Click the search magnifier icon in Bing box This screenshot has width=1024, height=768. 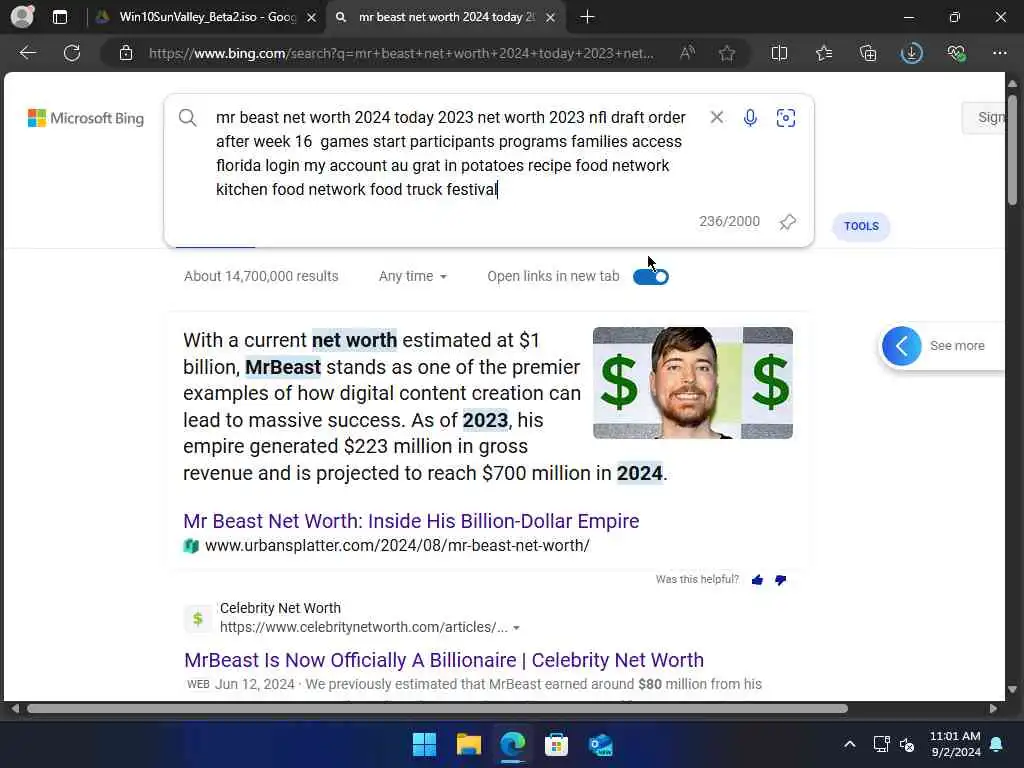[x=187, y=118]
